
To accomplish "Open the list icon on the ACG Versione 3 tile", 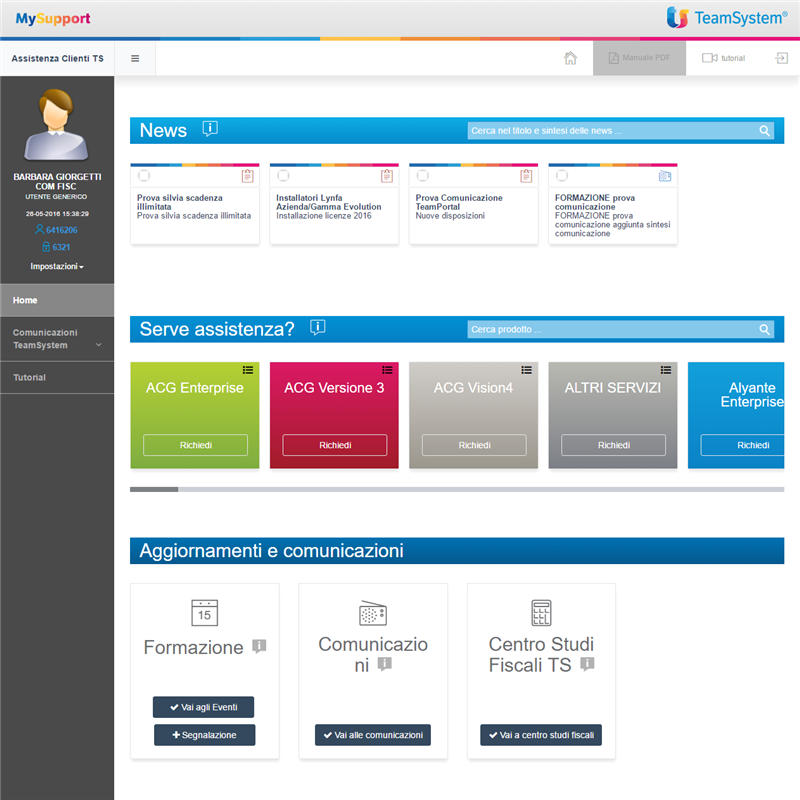I will (x=387, y=370).
